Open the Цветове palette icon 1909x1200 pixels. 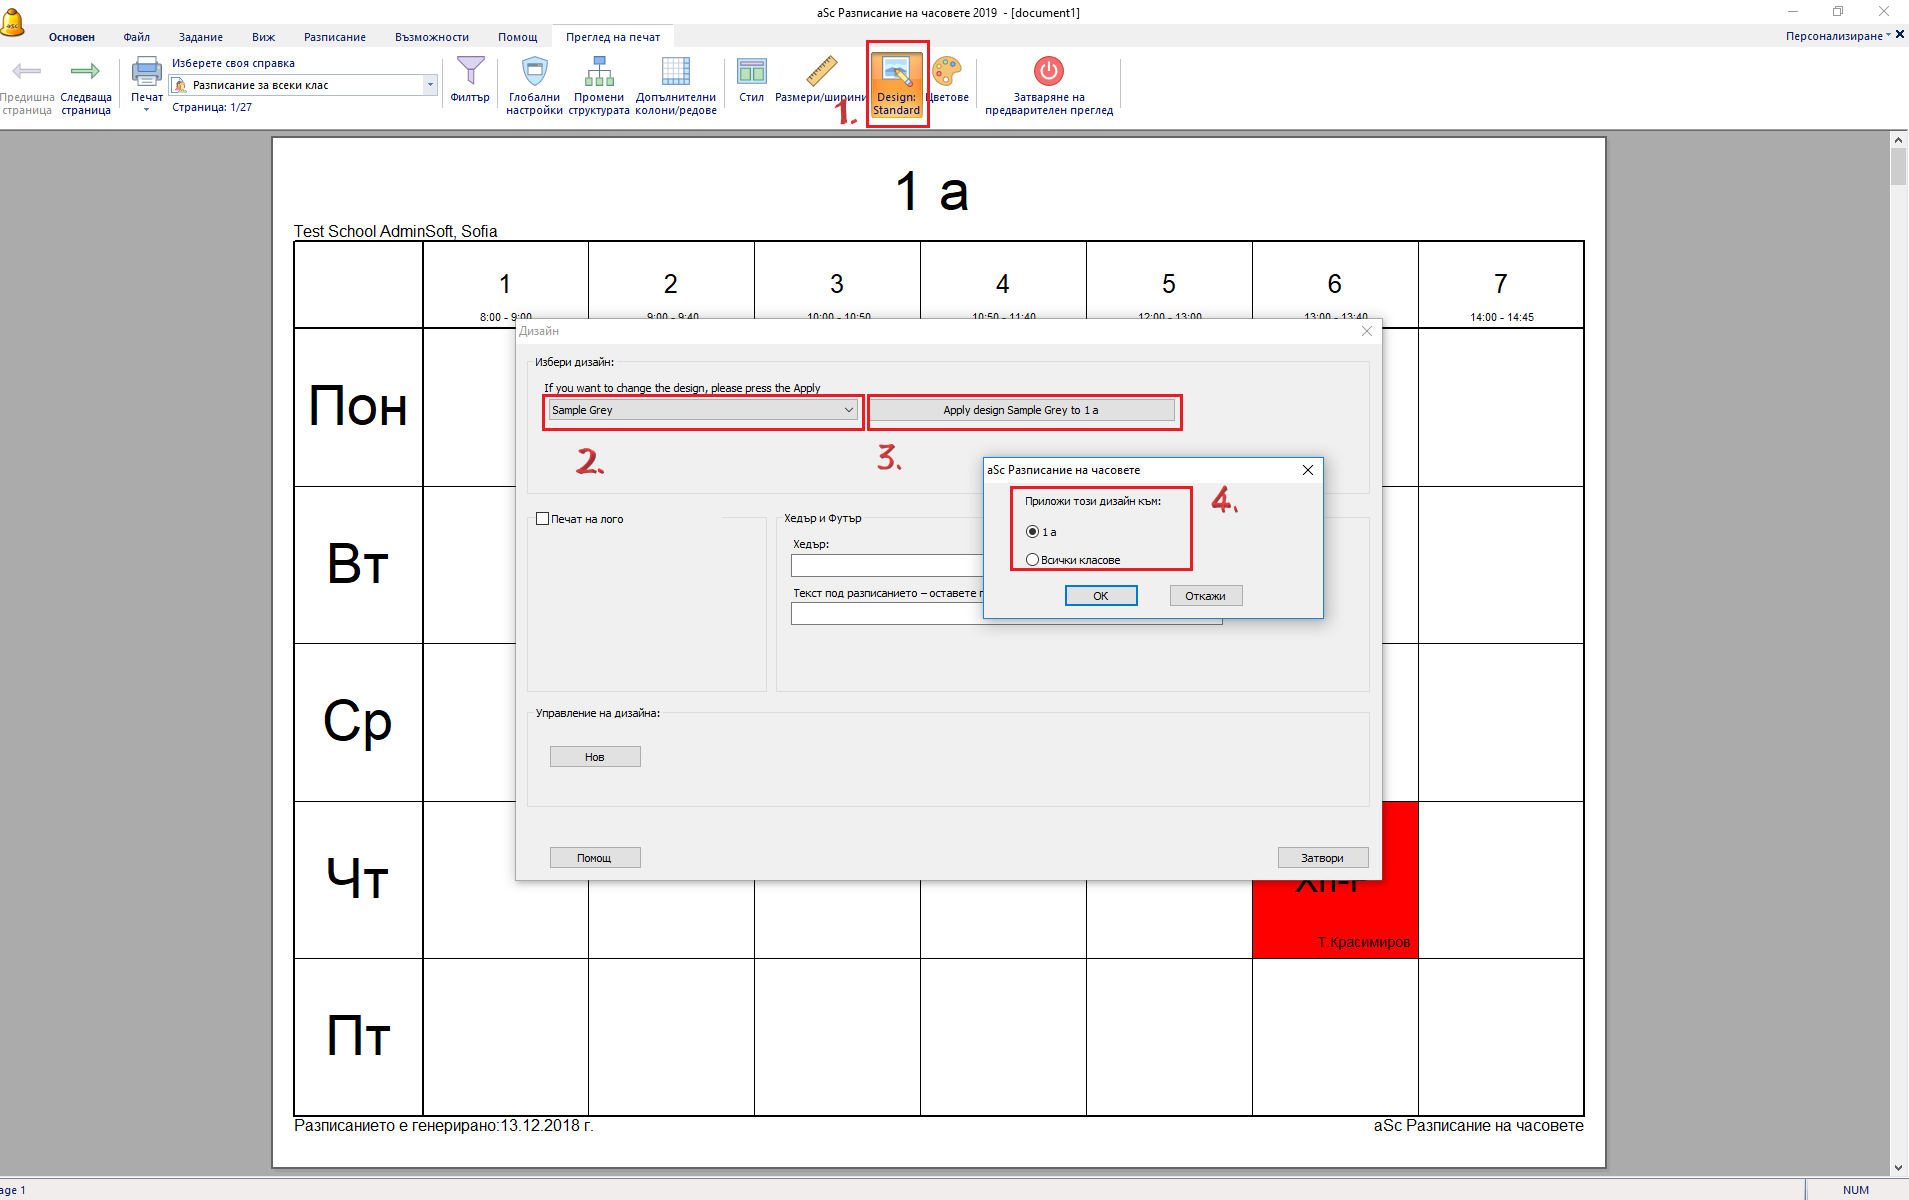point(947,73)
